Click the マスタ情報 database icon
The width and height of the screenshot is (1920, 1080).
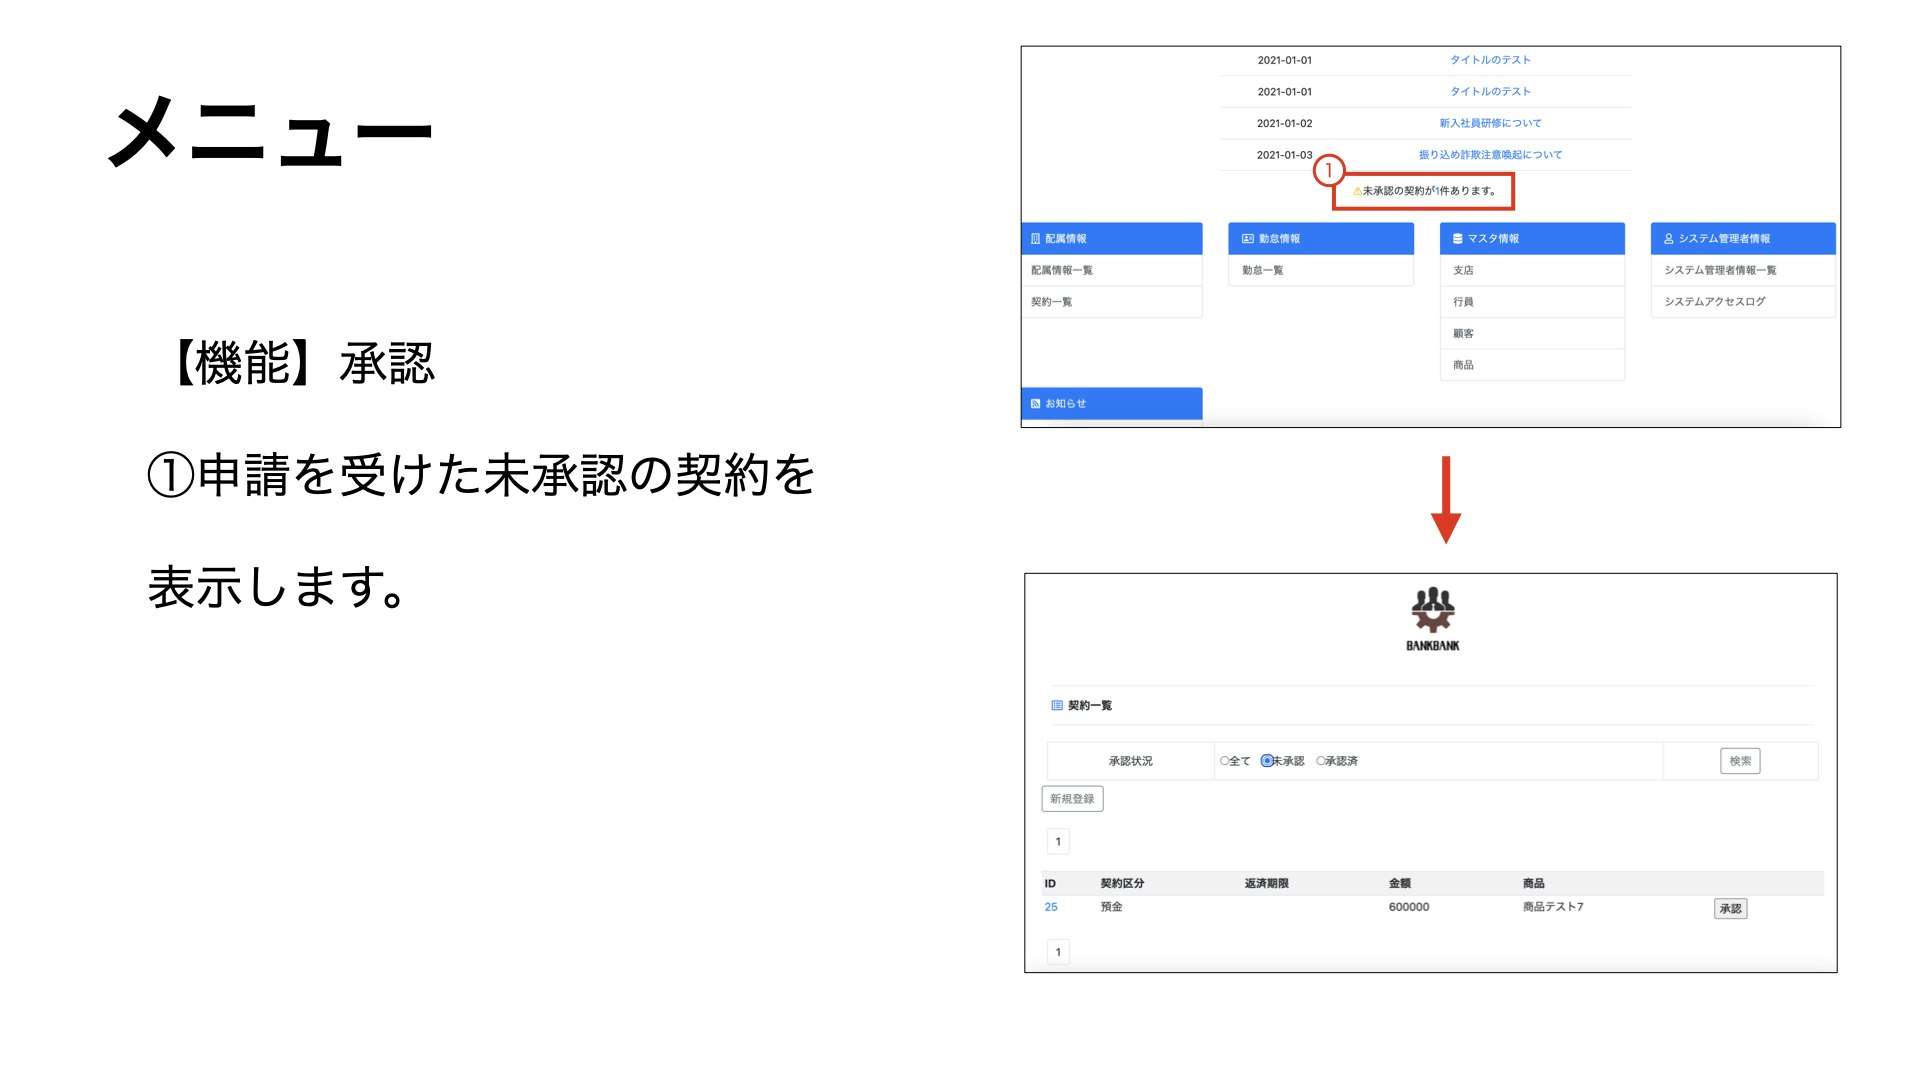tap(1456, 239)
